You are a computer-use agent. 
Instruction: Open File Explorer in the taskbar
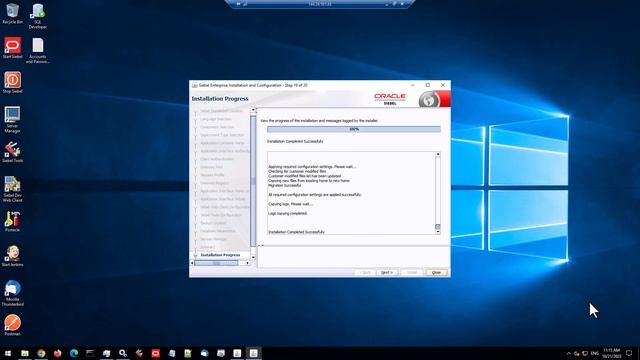point(25,353)
